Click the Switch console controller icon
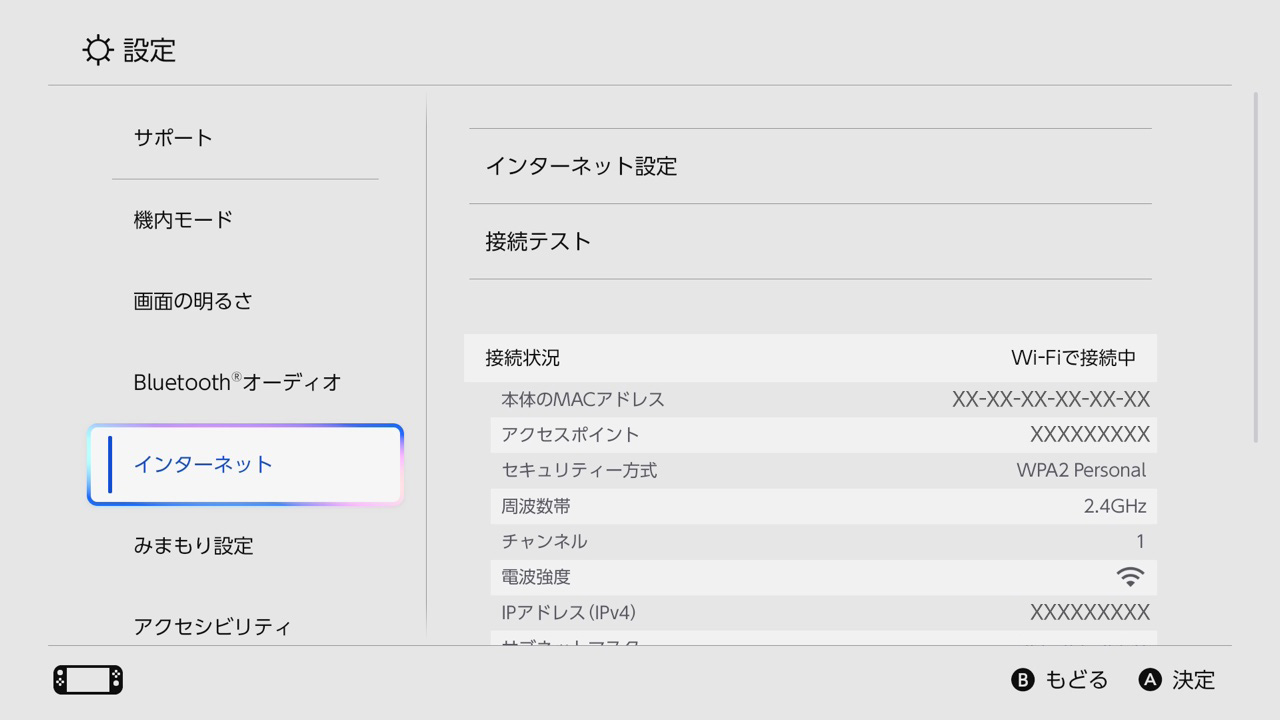The height and width of the screenshot is (720, 1280). [x=88, y=680]
